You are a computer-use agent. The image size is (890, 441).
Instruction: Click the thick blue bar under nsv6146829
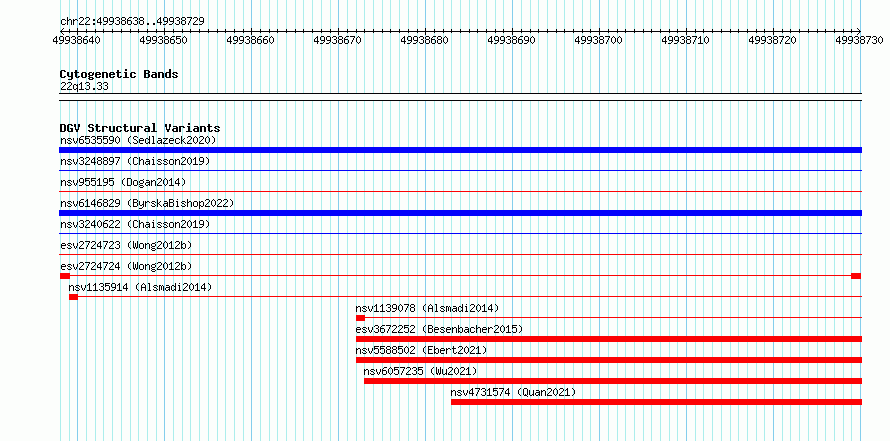[460, 213]
